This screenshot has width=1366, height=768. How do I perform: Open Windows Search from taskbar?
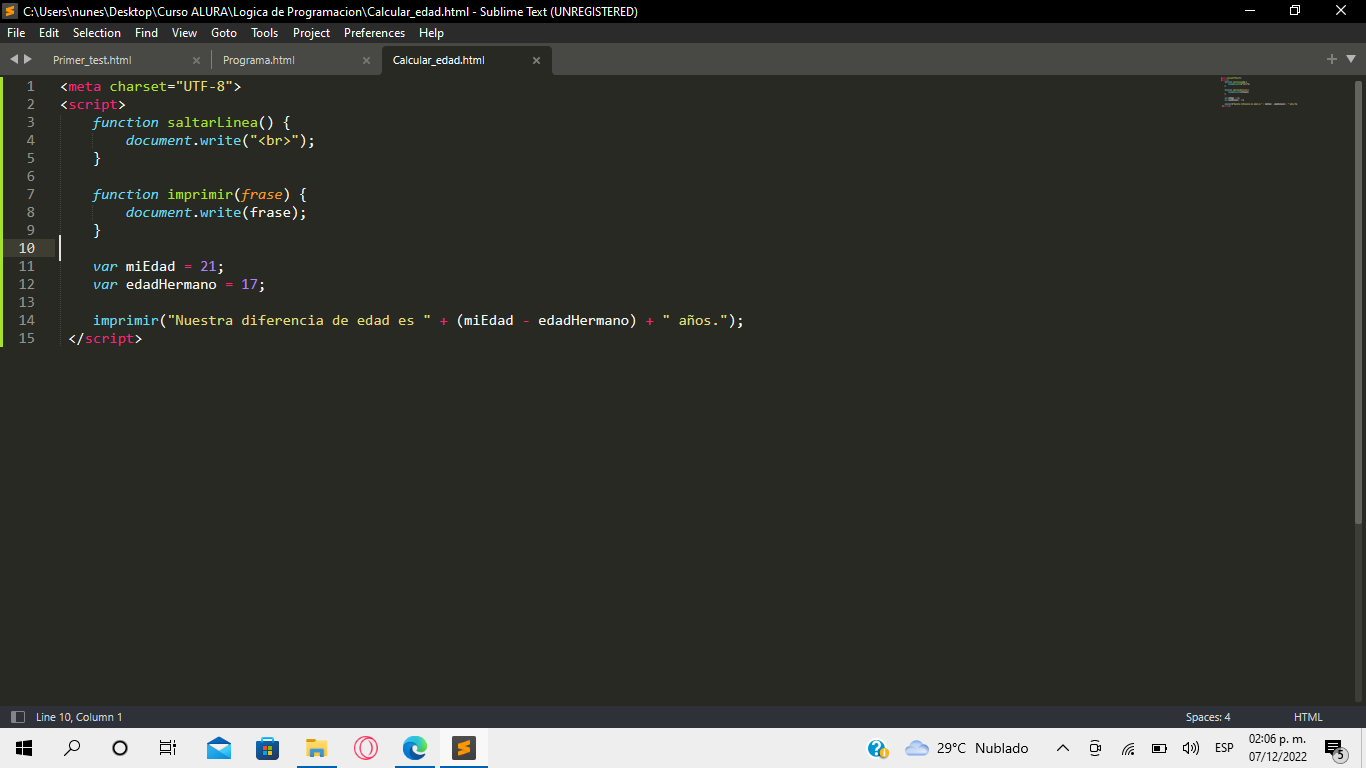(72, 748)
